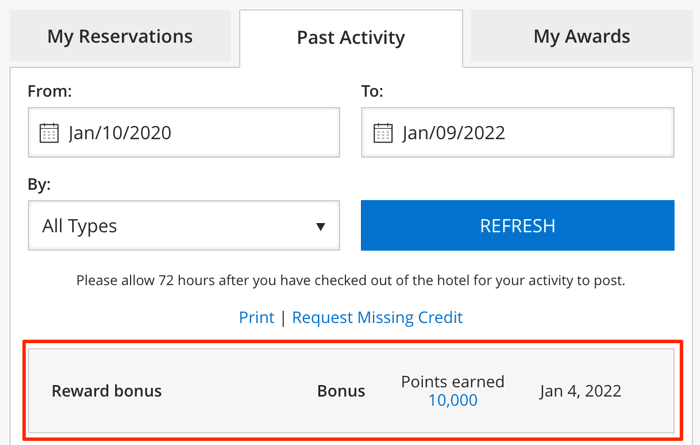
Task: Select the Past Activity tab
Action: click(x=351, y=38)
